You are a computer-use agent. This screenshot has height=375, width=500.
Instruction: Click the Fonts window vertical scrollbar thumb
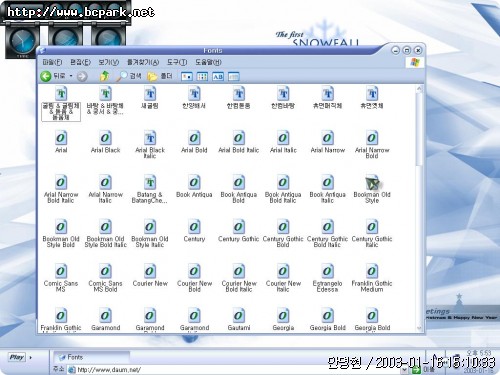pyautogui.click(x=419, y=129)
